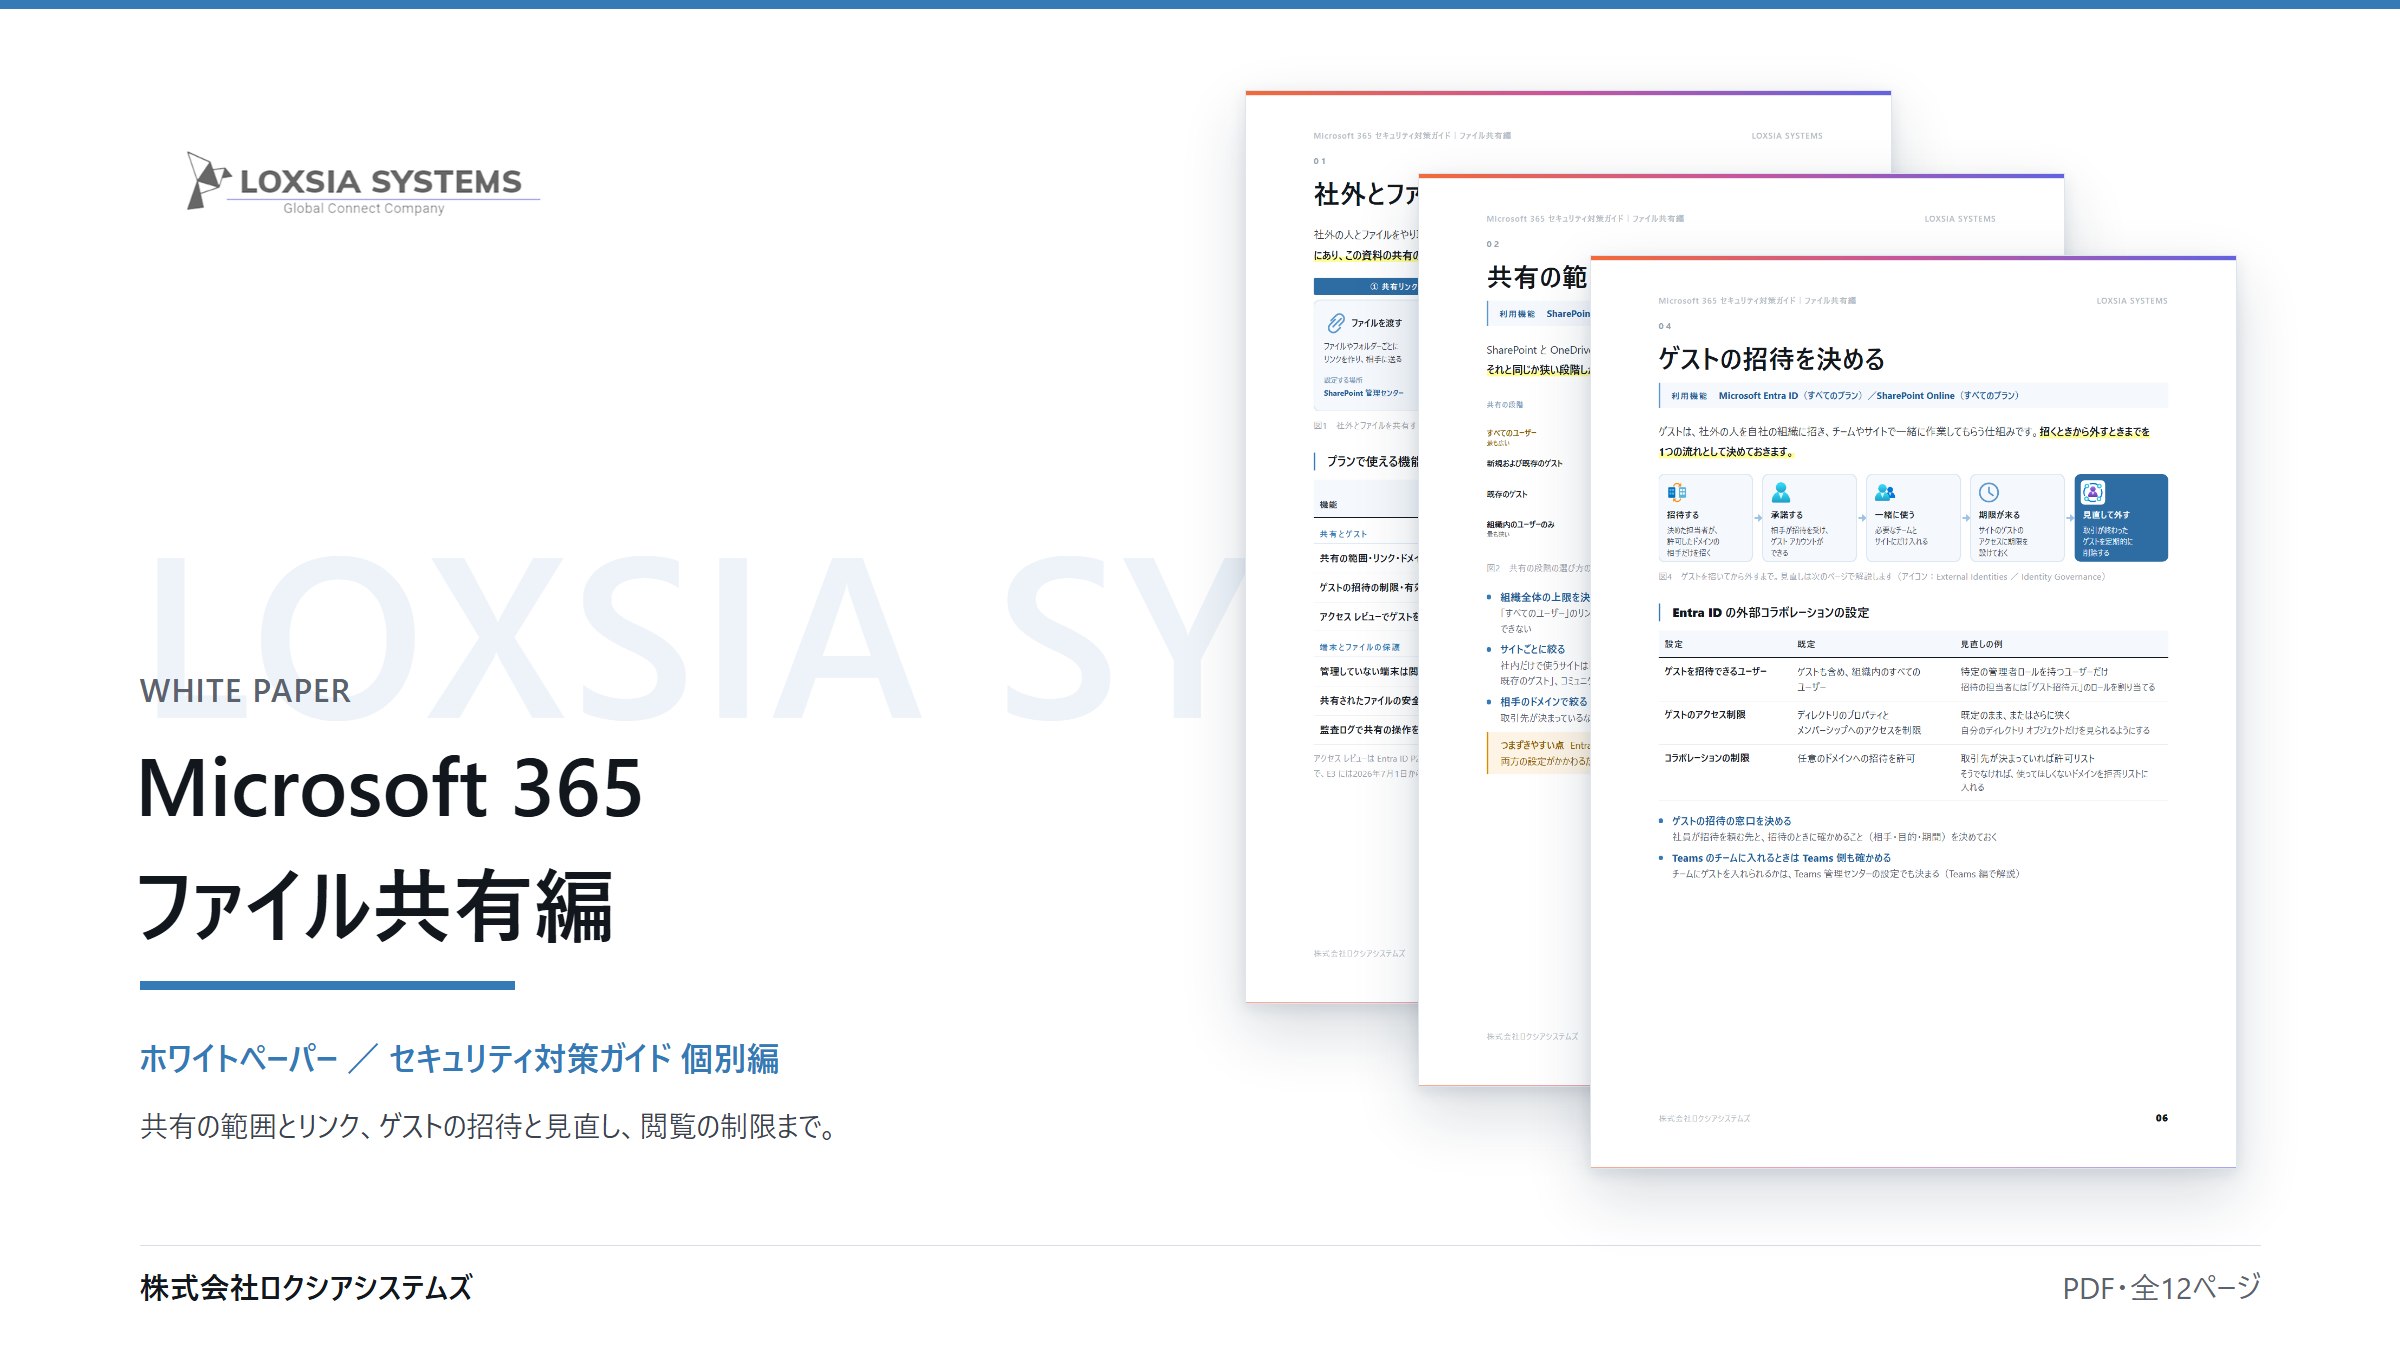Click the 株式会社ロクシアシステムズ footer name
Image resolution: width=2400 pixels, height=1350 pixels.
[x=306, y=1287]
